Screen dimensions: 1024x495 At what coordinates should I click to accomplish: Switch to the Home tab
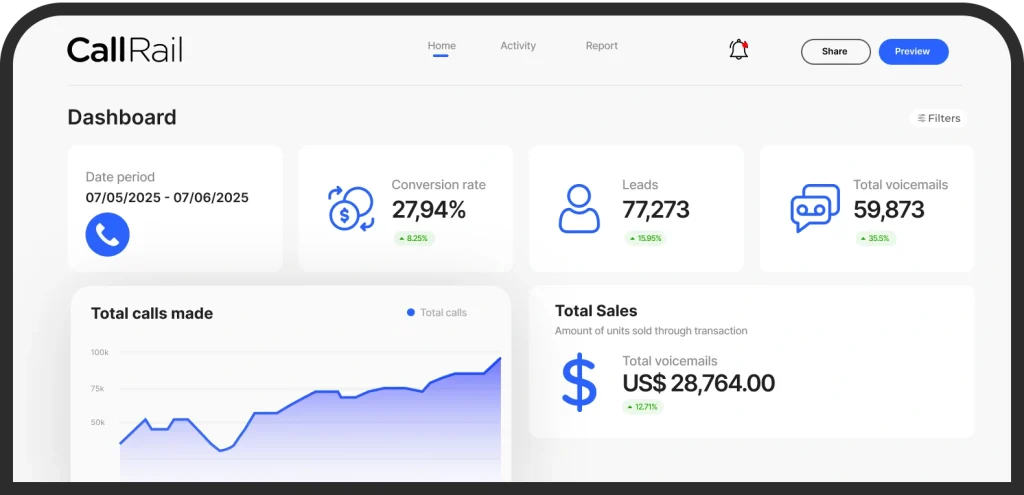(441, 46)
